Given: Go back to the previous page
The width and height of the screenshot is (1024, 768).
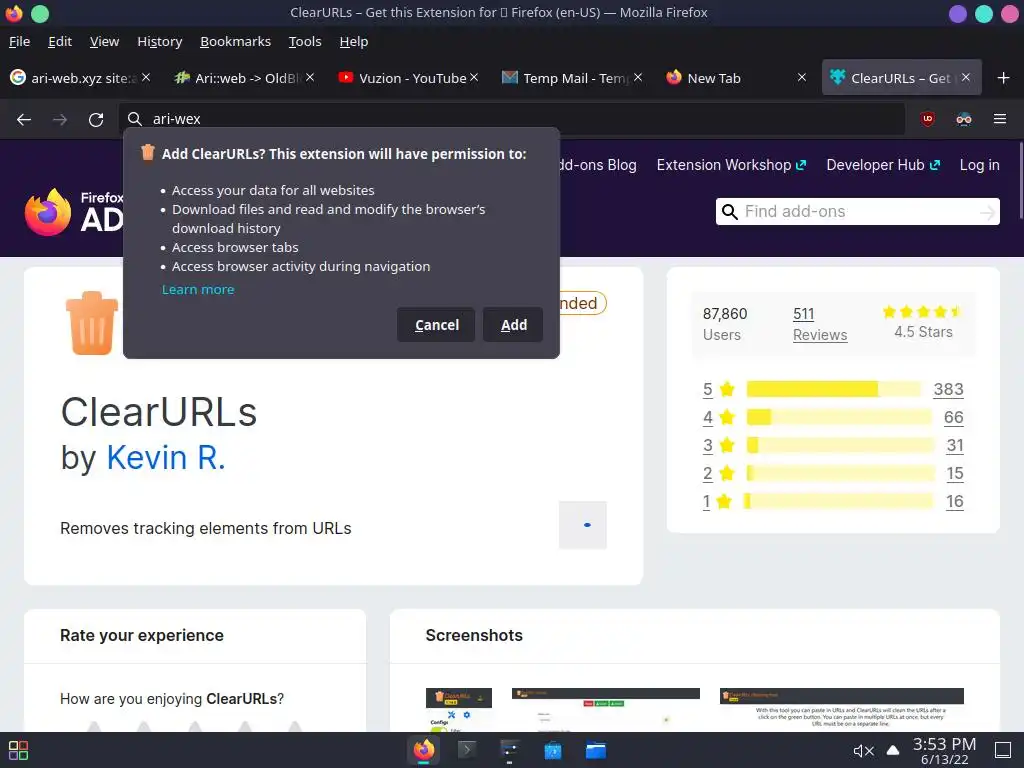Looking at the screenshot, I should click(24, 120).
